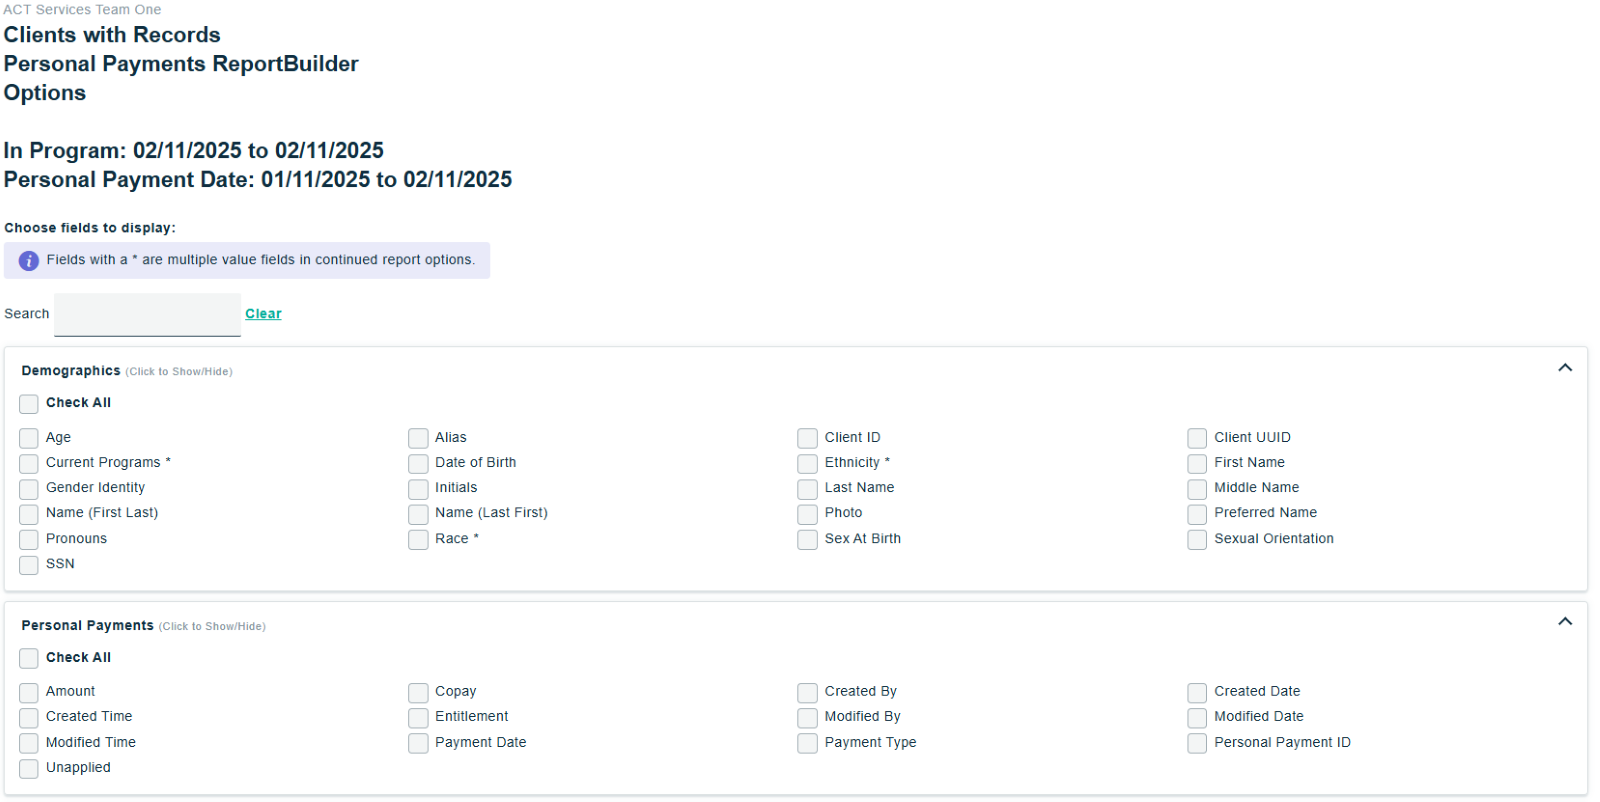Toggle the Personal Payments section header
The height and width of the screenshot is (802, 1600).
[x=88, y=626]
